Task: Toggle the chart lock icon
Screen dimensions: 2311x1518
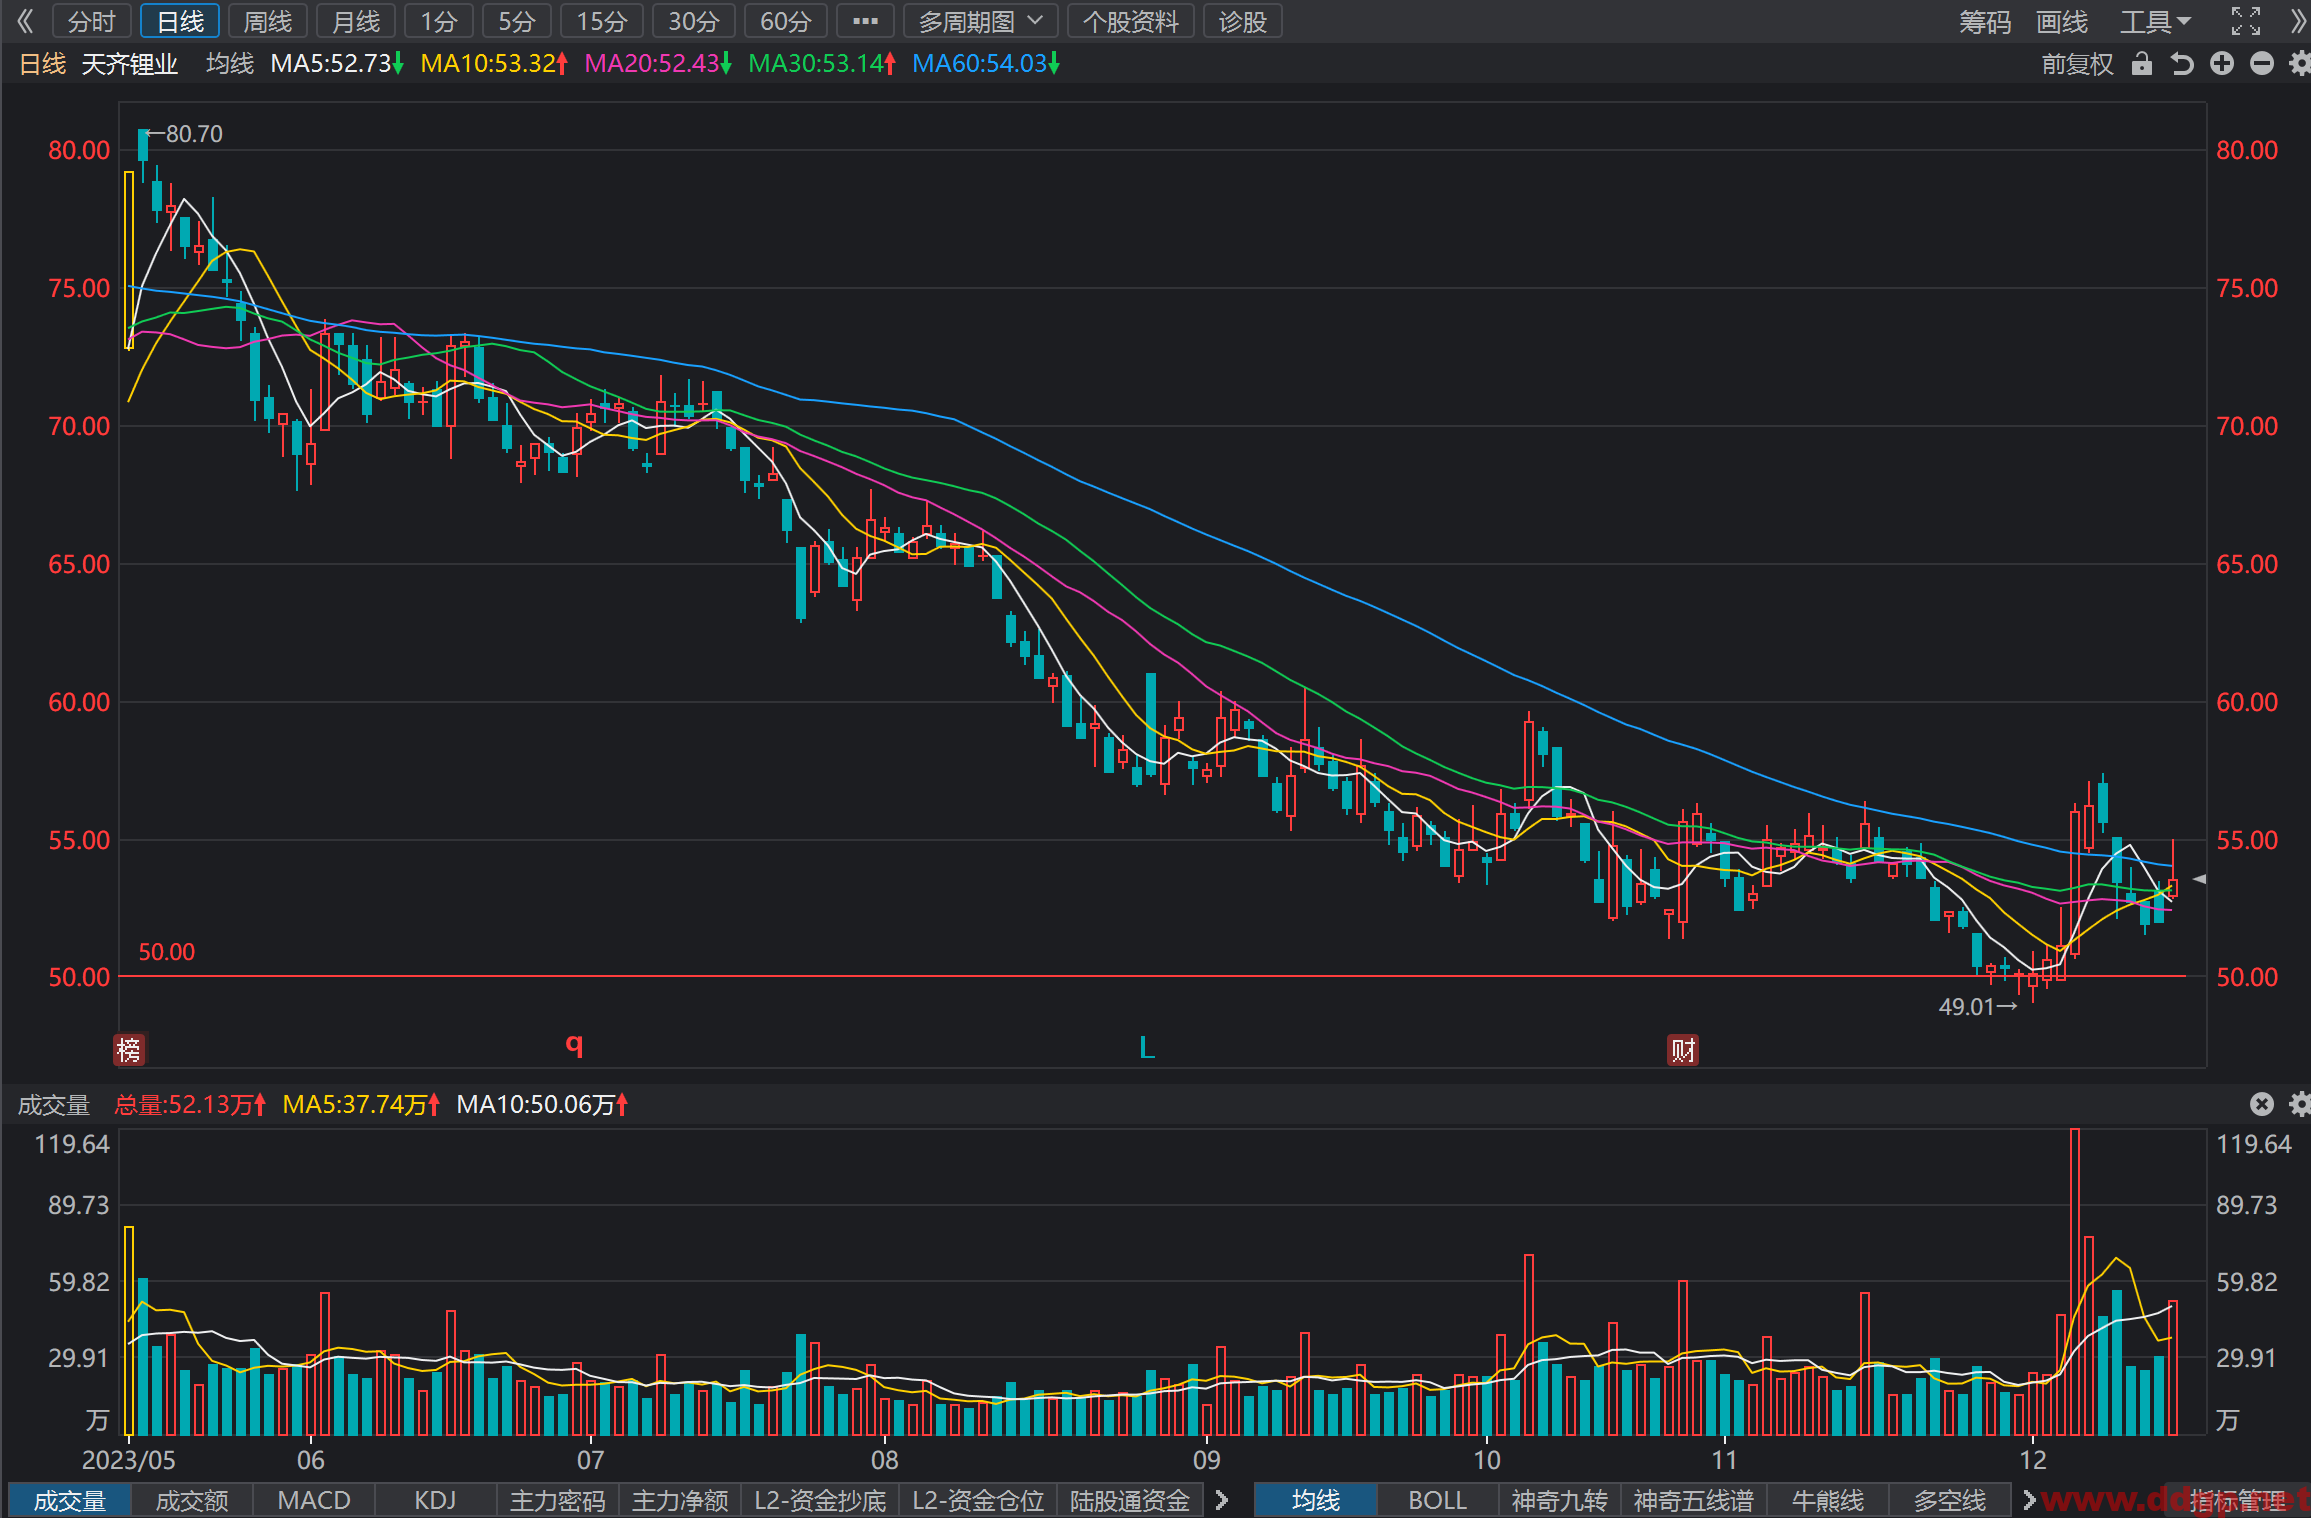Action: point(2141,64)
